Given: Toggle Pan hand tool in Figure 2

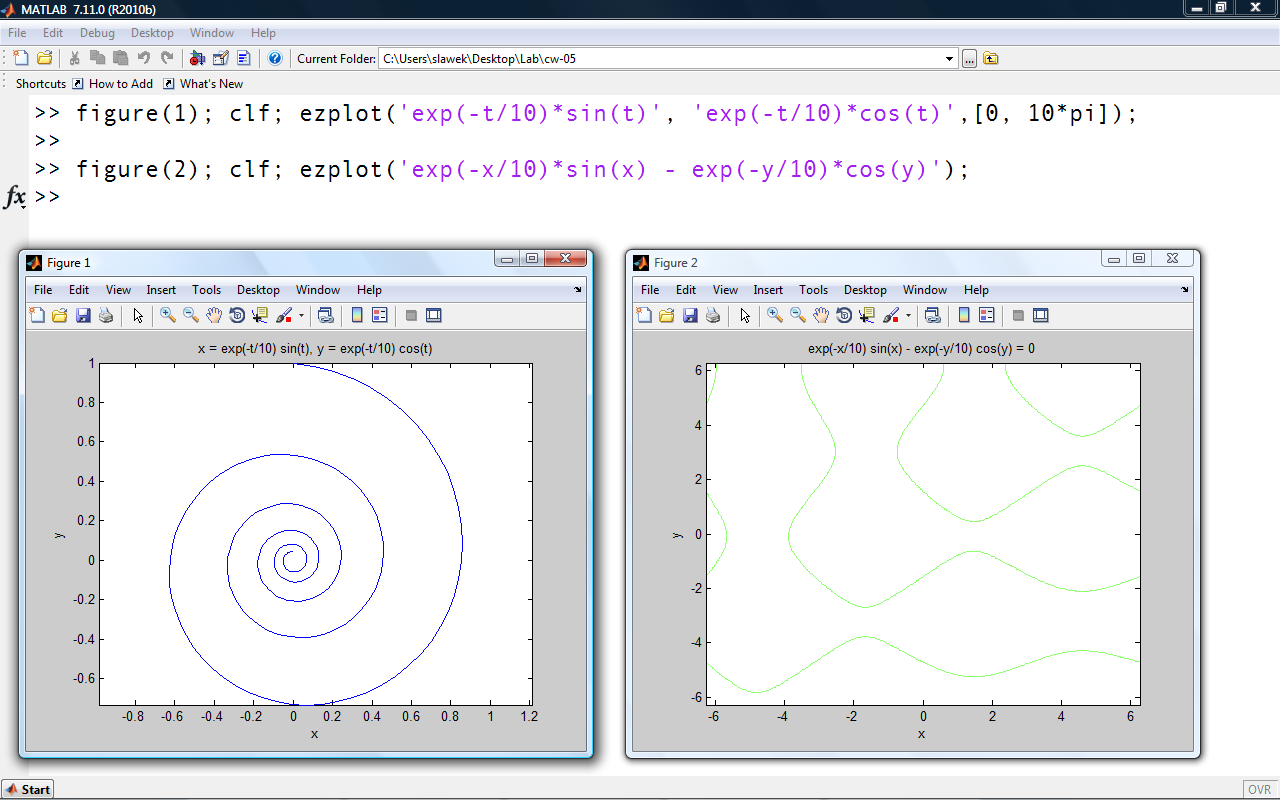Looking at the screenshot, I should coord(821,316).
